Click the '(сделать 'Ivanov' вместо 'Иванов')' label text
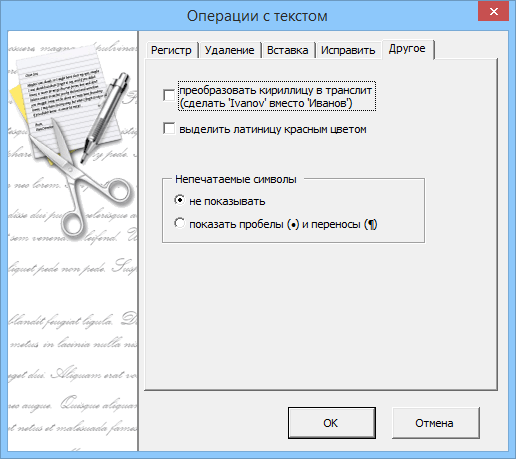This screenshot has height=459, width=516. [266, 103]
